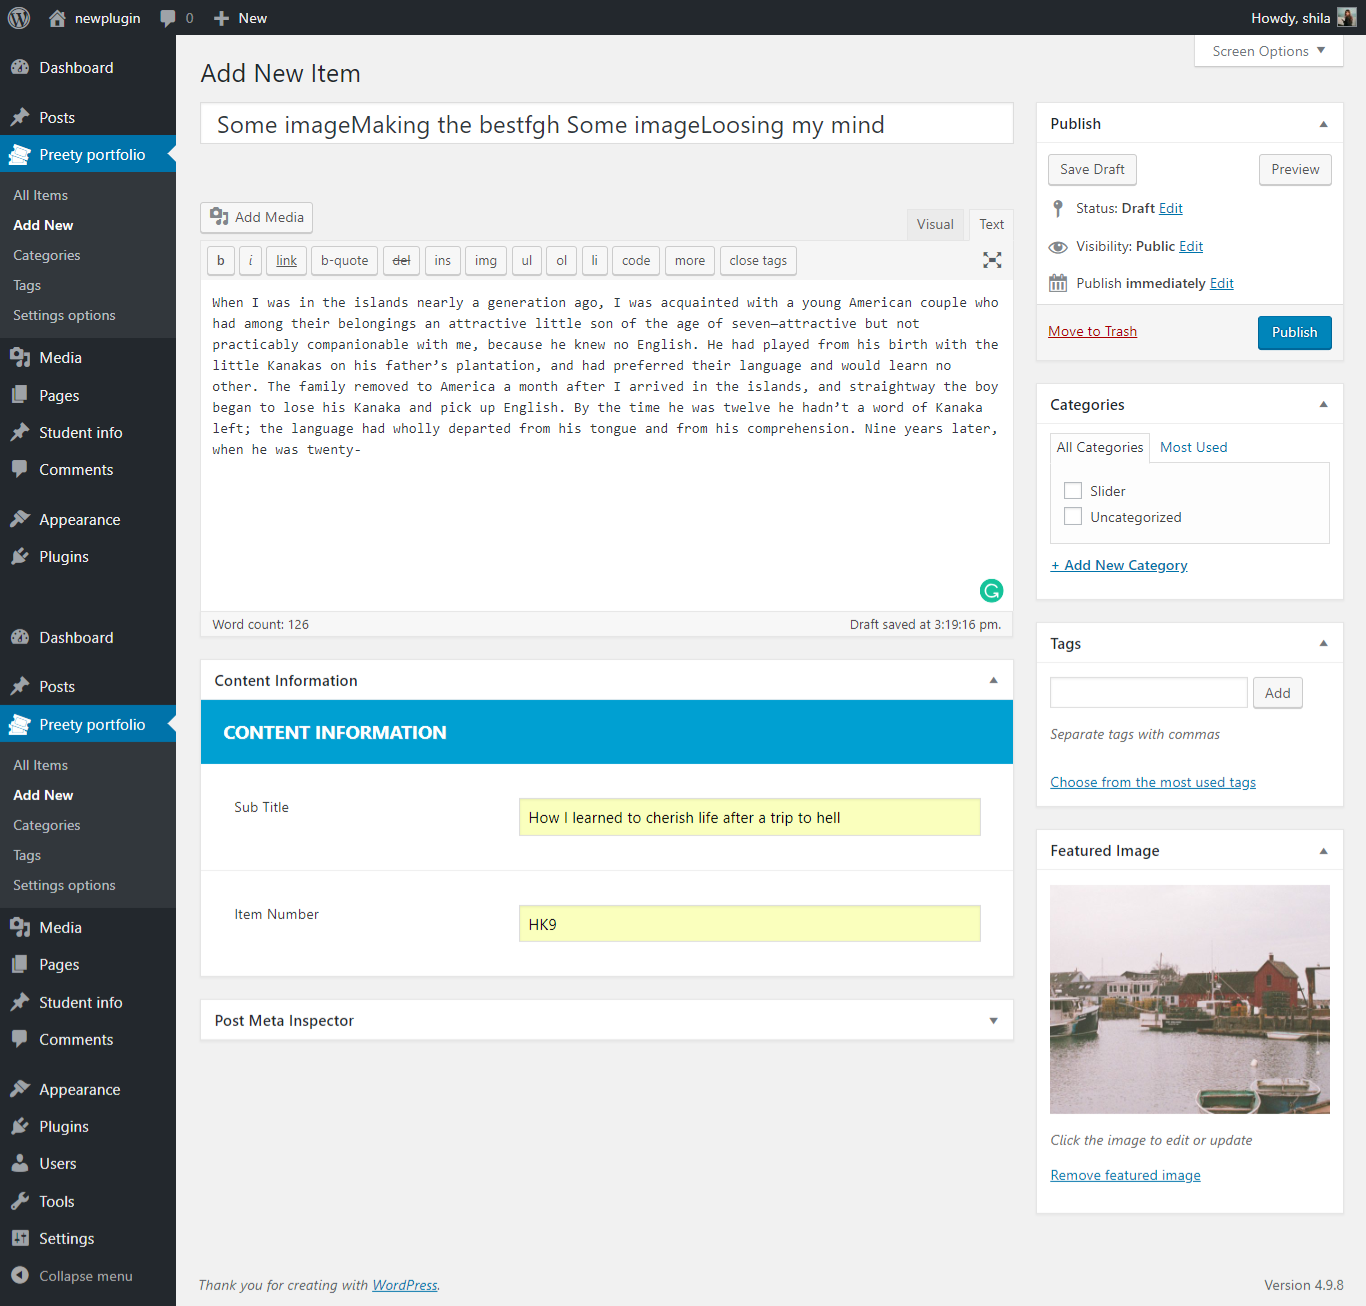Focus the Item Number input field
The width and height of the screenshot is (1366, 1306).
click(749, 924)
